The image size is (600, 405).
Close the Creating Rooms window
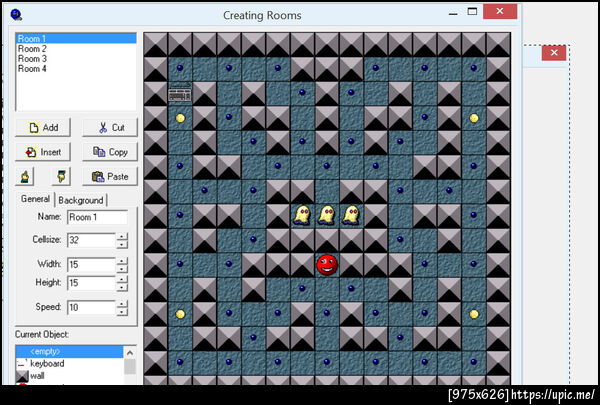tap(500, 11)
